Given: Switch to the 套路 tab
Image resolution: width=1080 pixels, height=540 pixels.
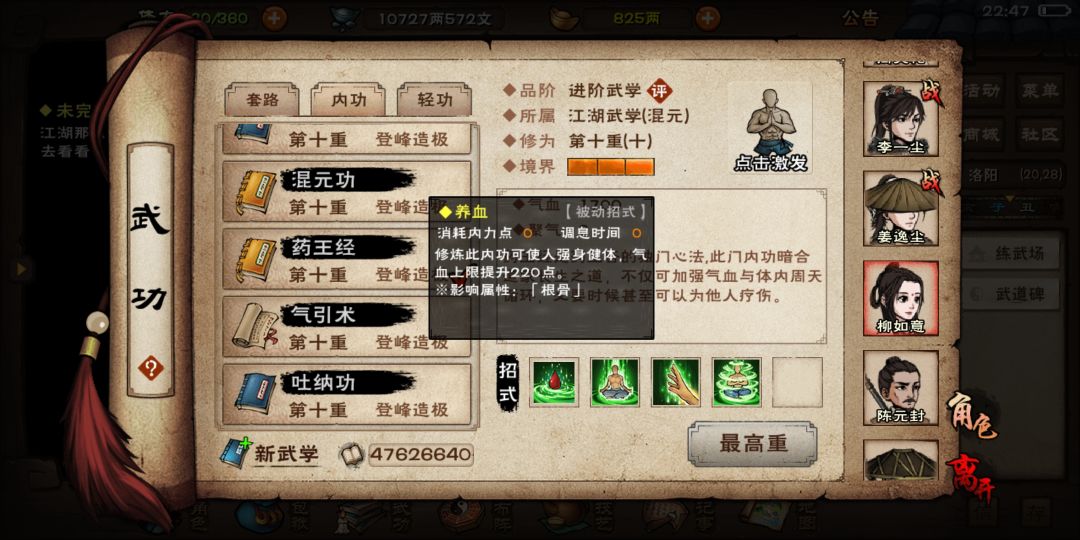Looking at the screenshot, I should click(x=262, y=100).
